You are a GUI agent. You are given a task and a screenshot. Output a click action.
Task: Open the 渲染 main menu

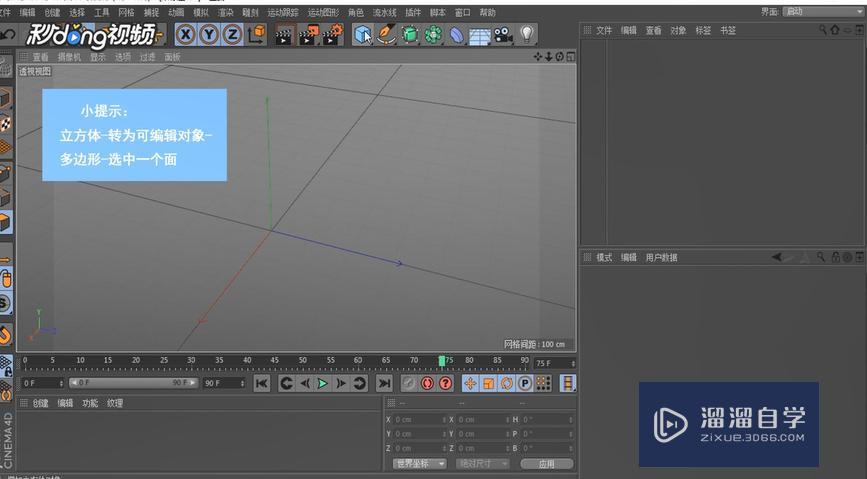[226, 12]
